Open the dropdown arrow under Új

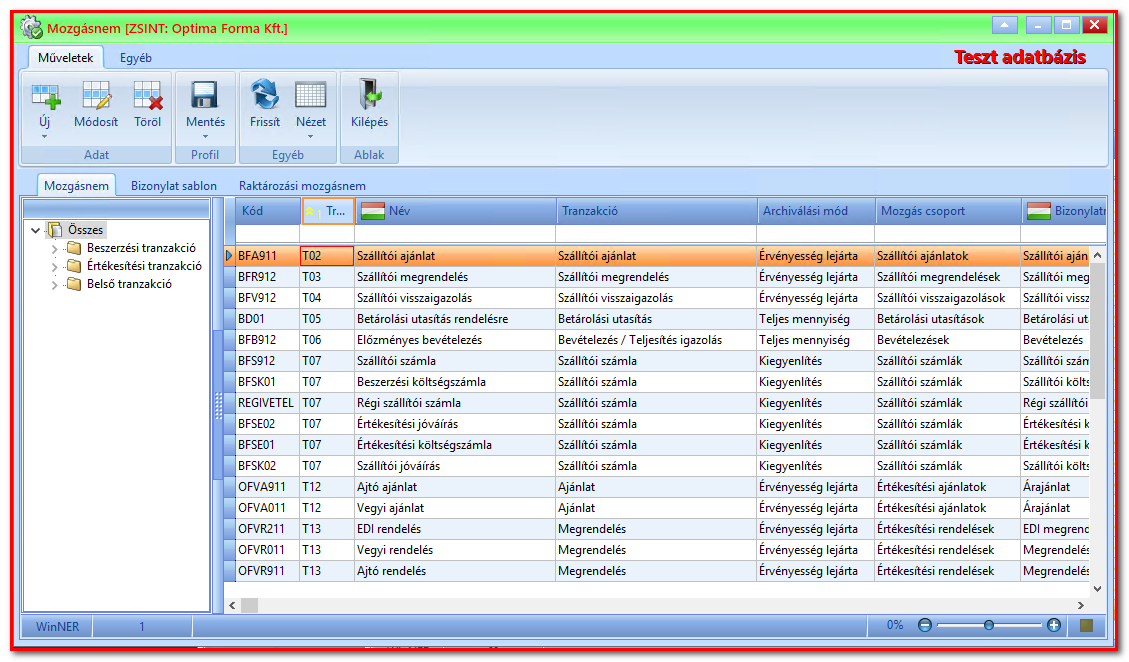[45, 137]
